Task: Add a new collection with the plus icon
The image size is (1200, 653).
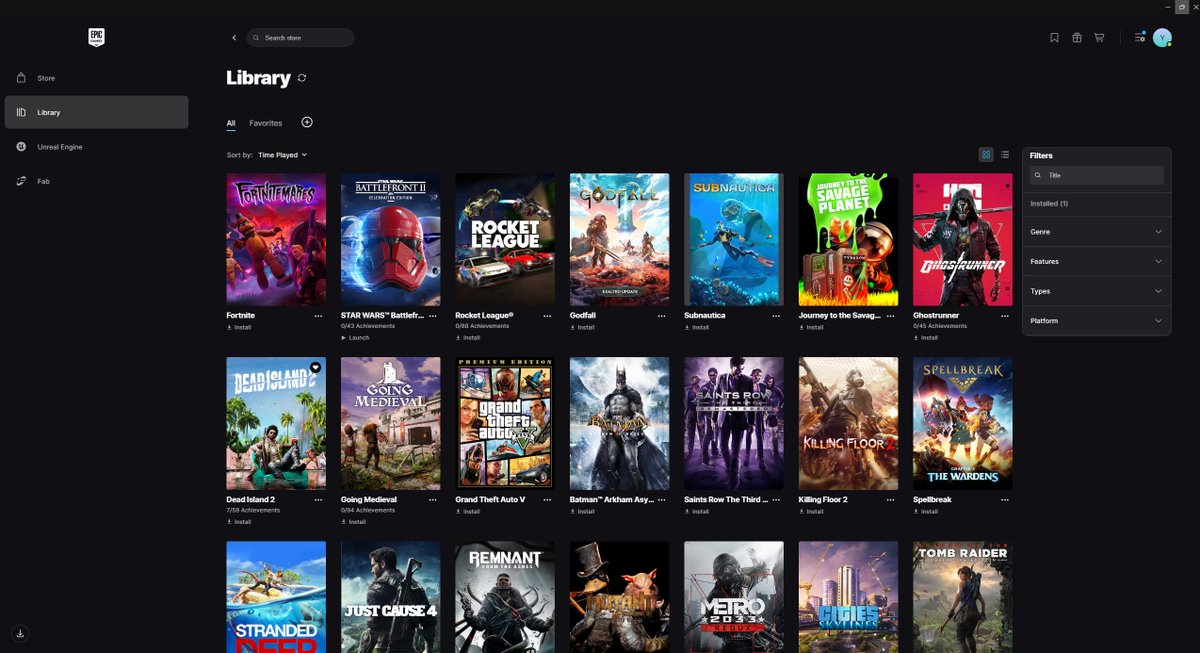Action: [307, 122]
